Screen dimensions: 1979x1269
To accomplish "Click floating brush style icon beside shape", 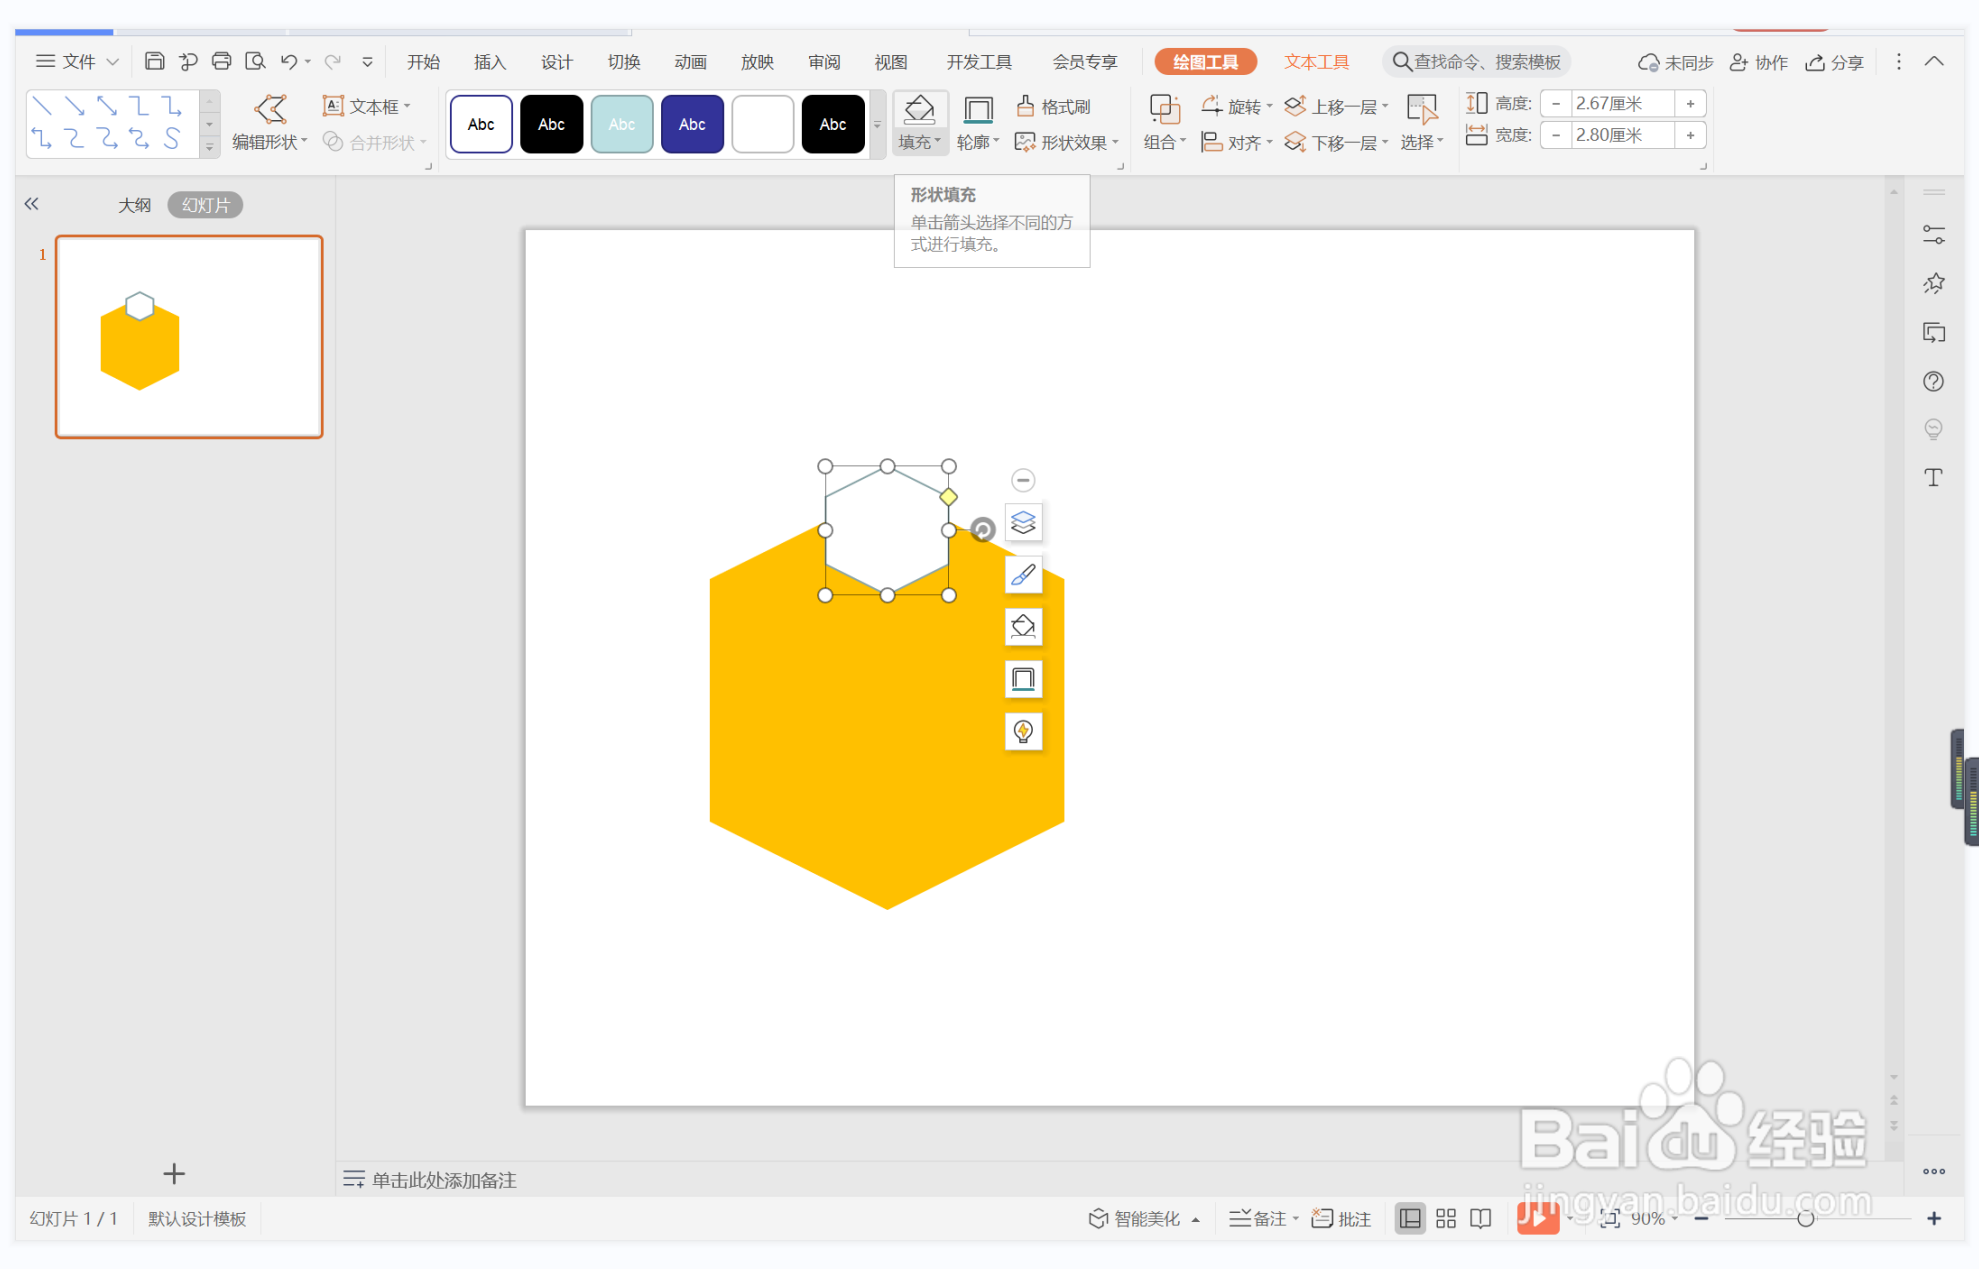I will click(x=1023, y=575).
